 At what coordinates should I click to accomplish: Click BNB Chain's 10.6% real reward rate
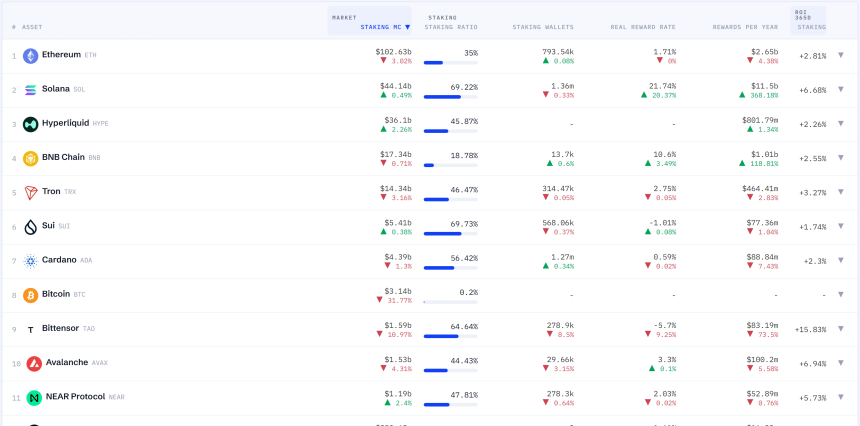click(x=664, y=155)
